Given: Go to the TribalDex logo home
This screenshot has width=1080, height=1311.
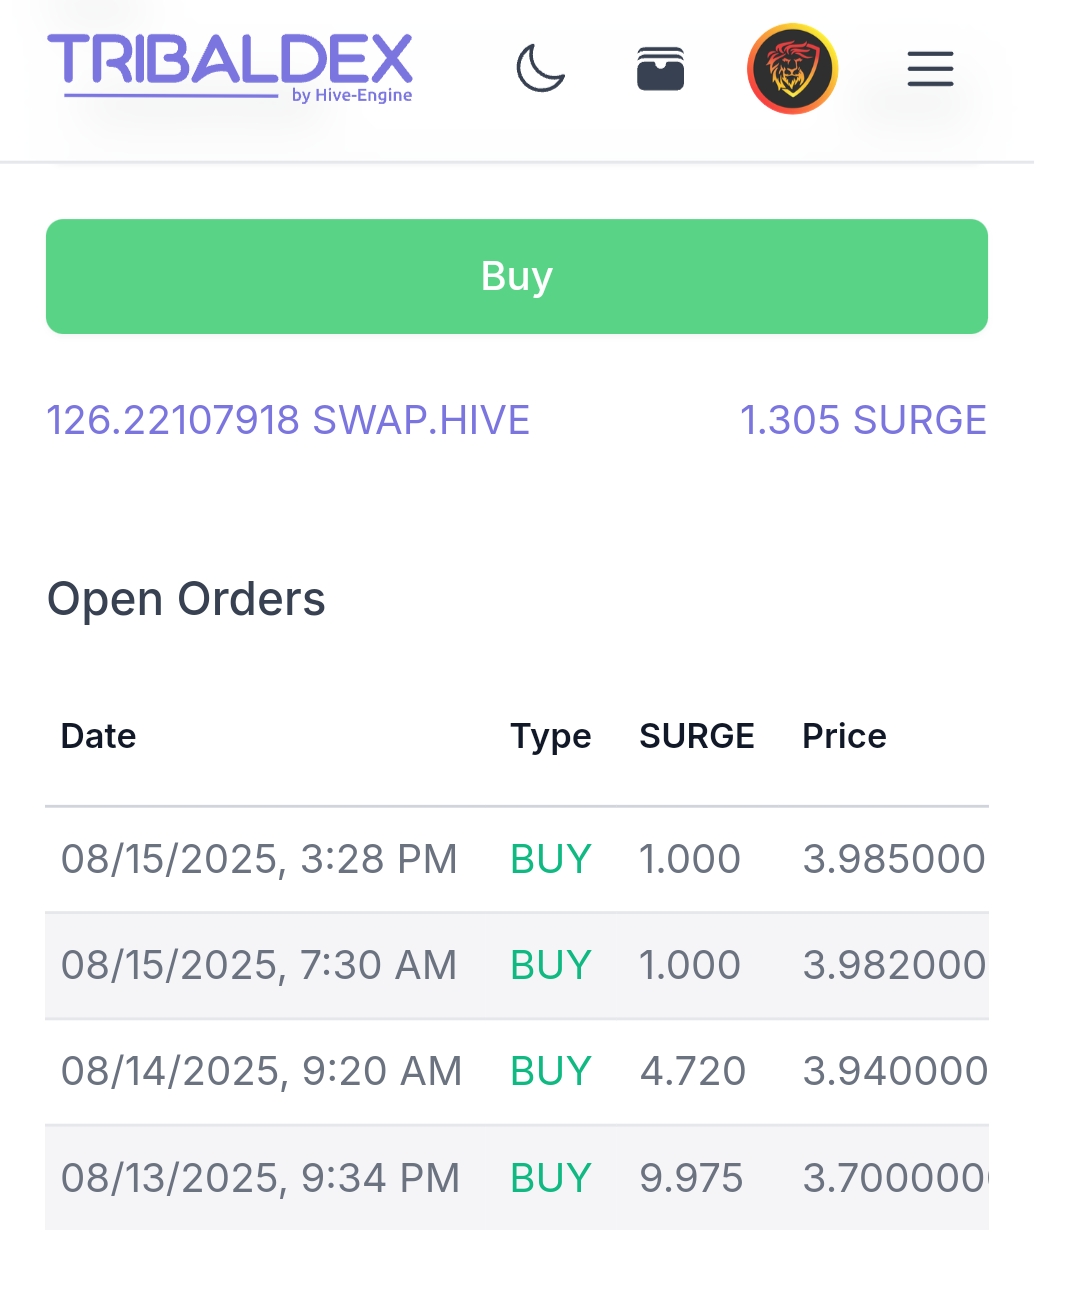Looking at the screenshot, I should pos(230,68).
